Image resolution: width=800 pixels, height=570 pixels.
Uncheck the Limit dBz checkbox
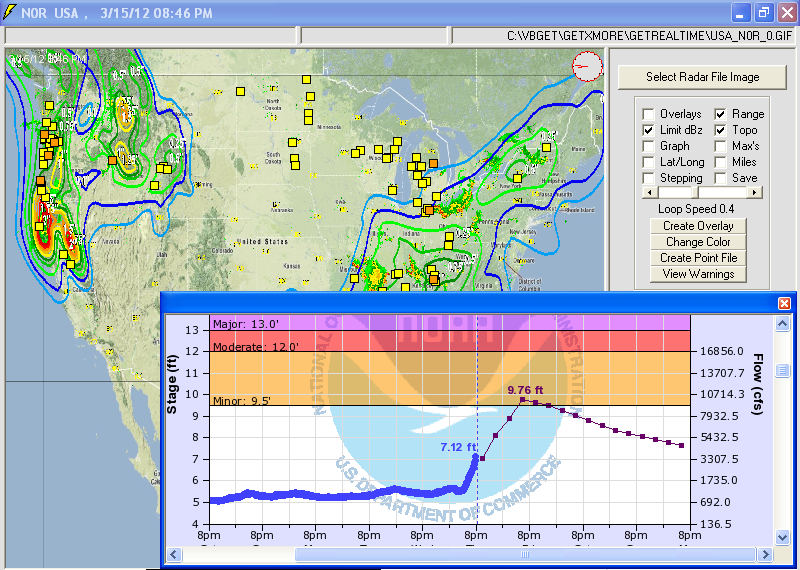tap(648, 130)
